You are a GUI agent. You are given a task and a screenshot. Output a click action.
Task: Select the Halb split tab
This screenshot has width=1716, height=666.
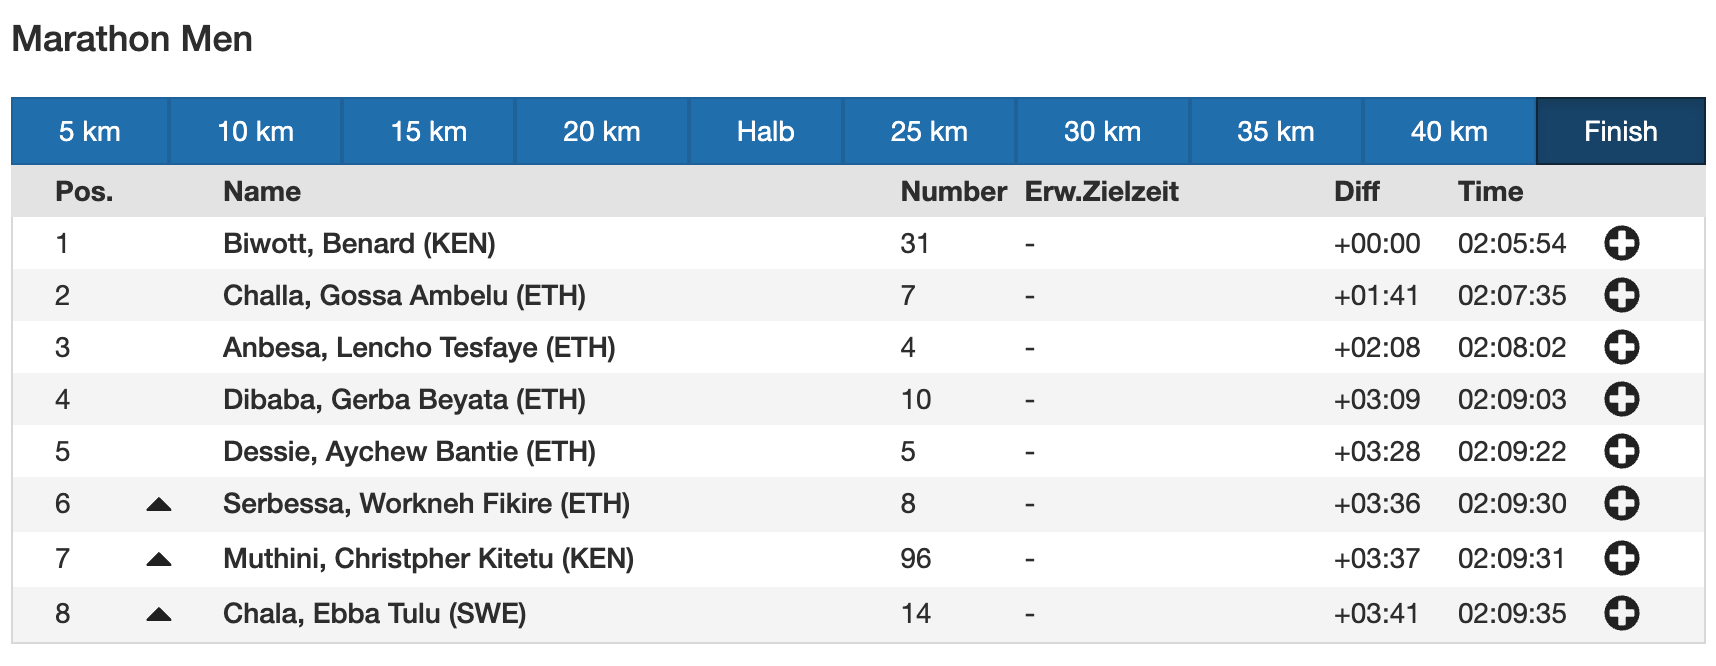pos(765,131)
